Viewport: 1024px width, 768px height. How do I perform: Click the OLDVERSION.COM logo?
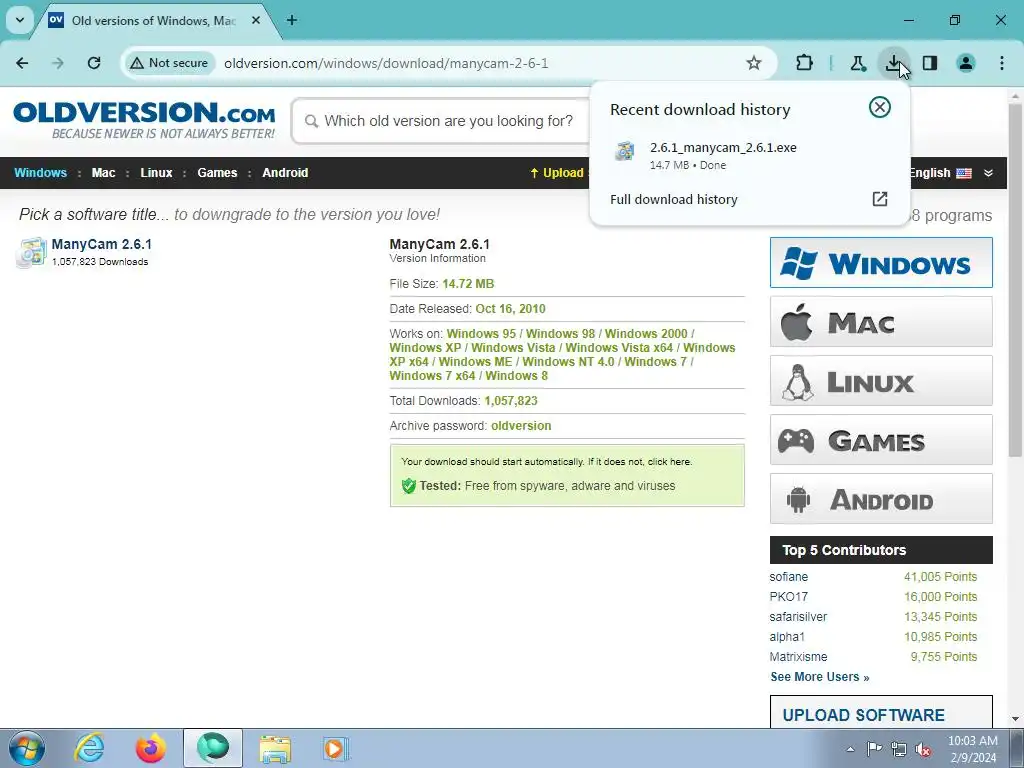click(144, 120)
